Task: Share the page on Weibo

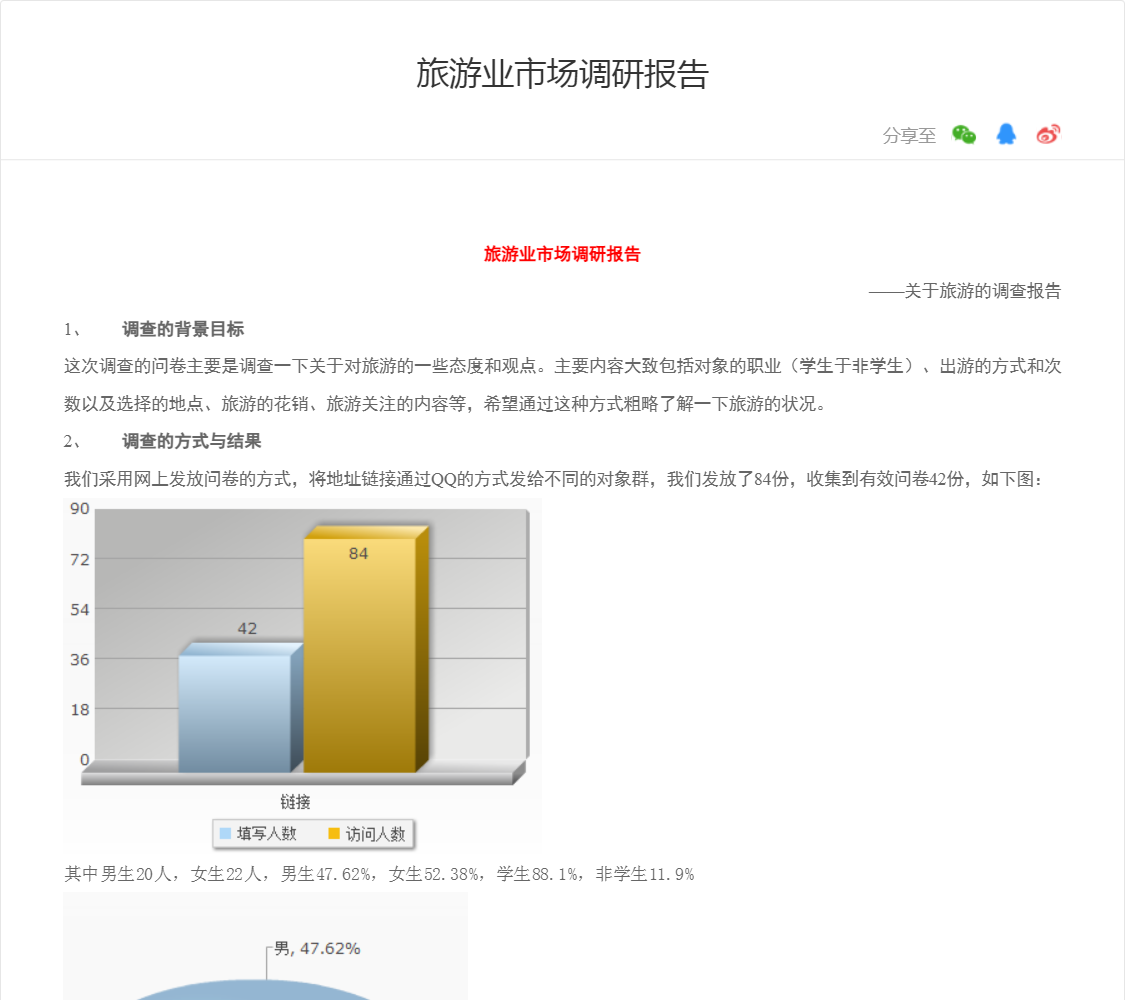Action: (1048, 135)
